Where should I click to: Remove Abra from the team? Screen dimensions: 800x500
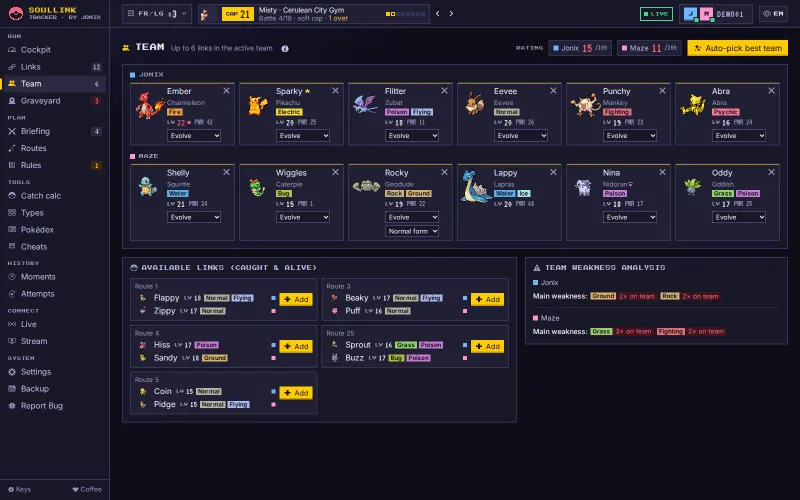tap(771, 91)
